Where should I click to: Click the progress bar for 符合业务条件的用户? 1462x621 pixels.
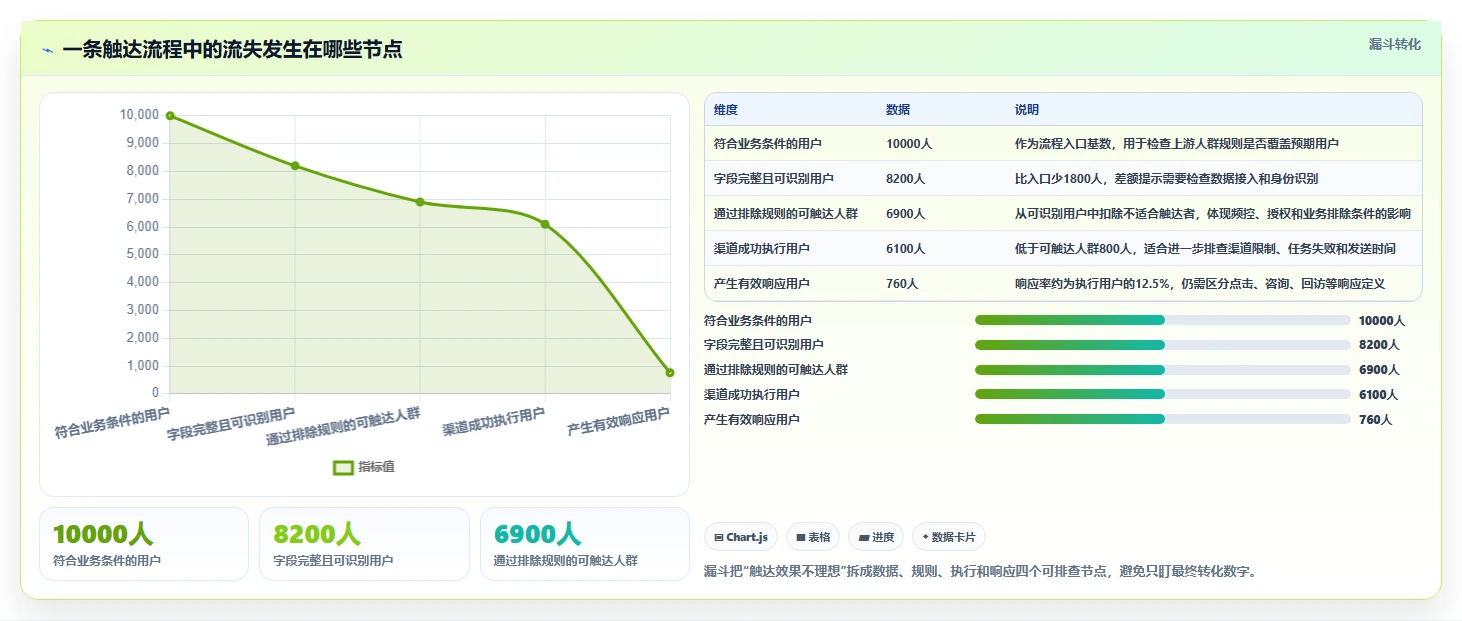point(1162,320)
